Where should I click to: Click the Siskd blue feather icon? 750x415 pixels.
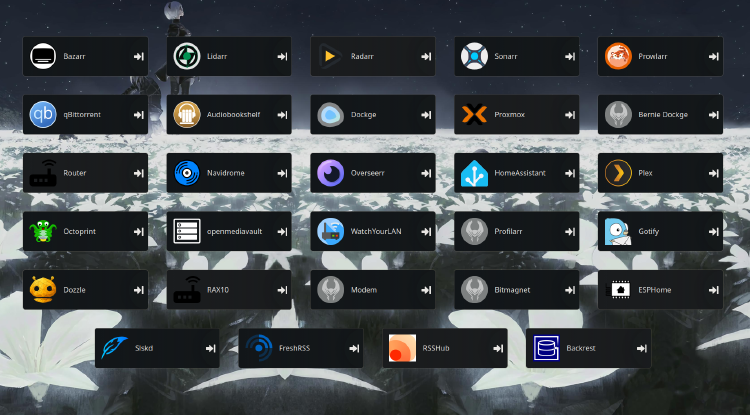[x=115, y=348]
